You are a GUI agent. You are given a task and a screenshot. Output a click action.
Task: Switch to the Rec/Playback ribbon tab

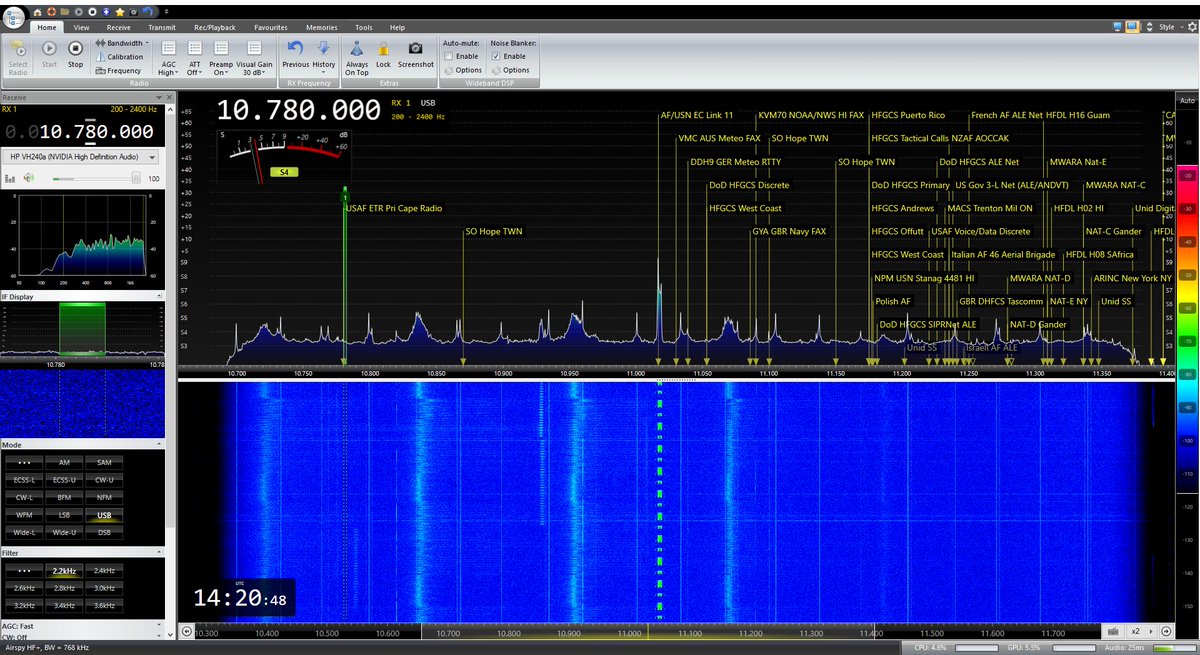coord(213,27)
